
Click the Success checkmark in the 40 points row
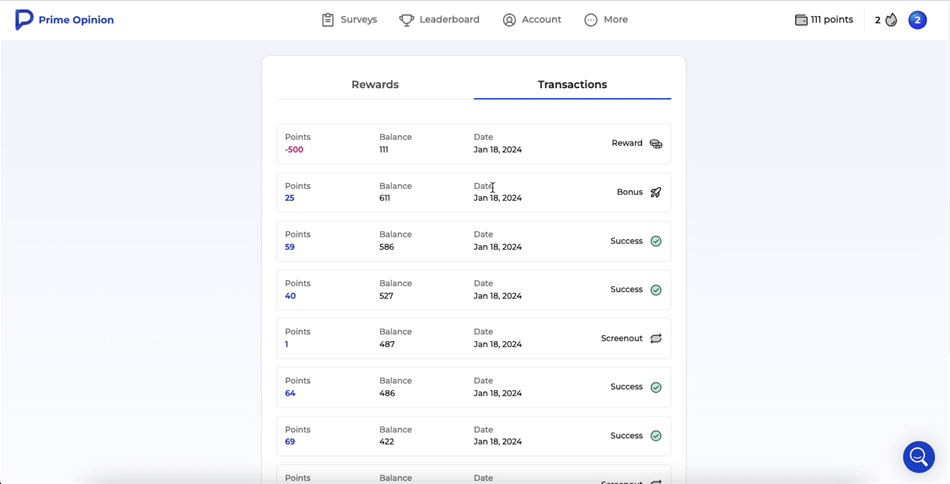click(656, 290)
